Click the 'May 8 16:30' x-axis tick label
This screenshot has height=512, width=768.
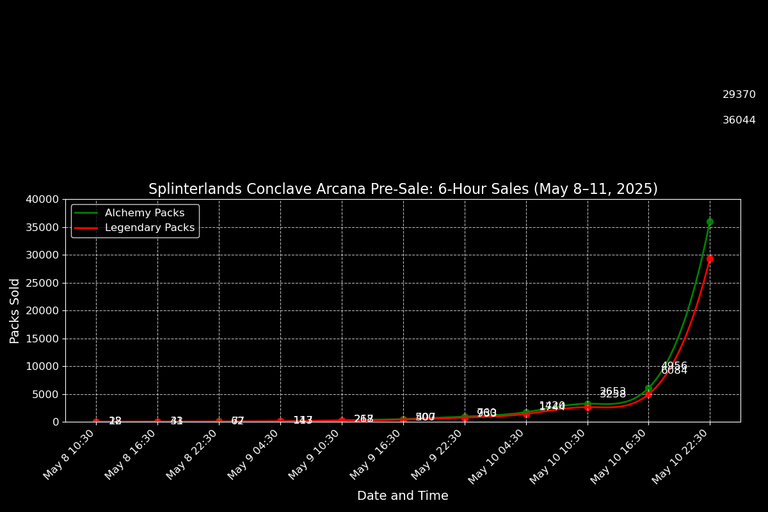pos(130,455)
